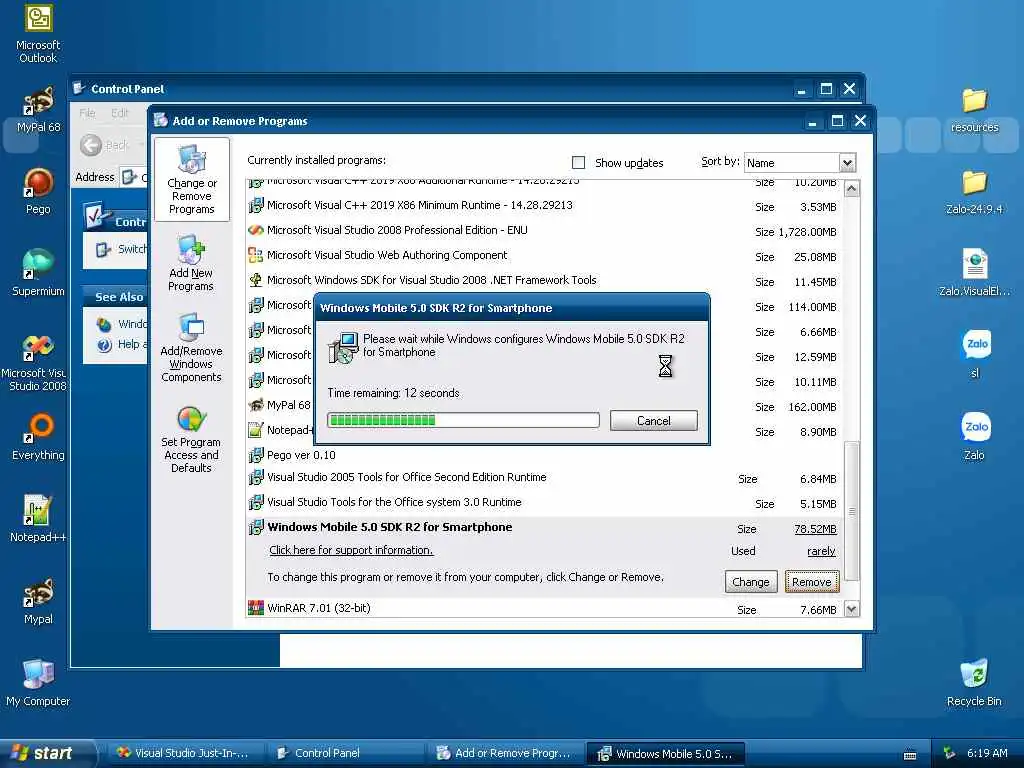Click the configuration progress bar
The width and height of the screenshot is (1024, 768).
tap(463, 420)
